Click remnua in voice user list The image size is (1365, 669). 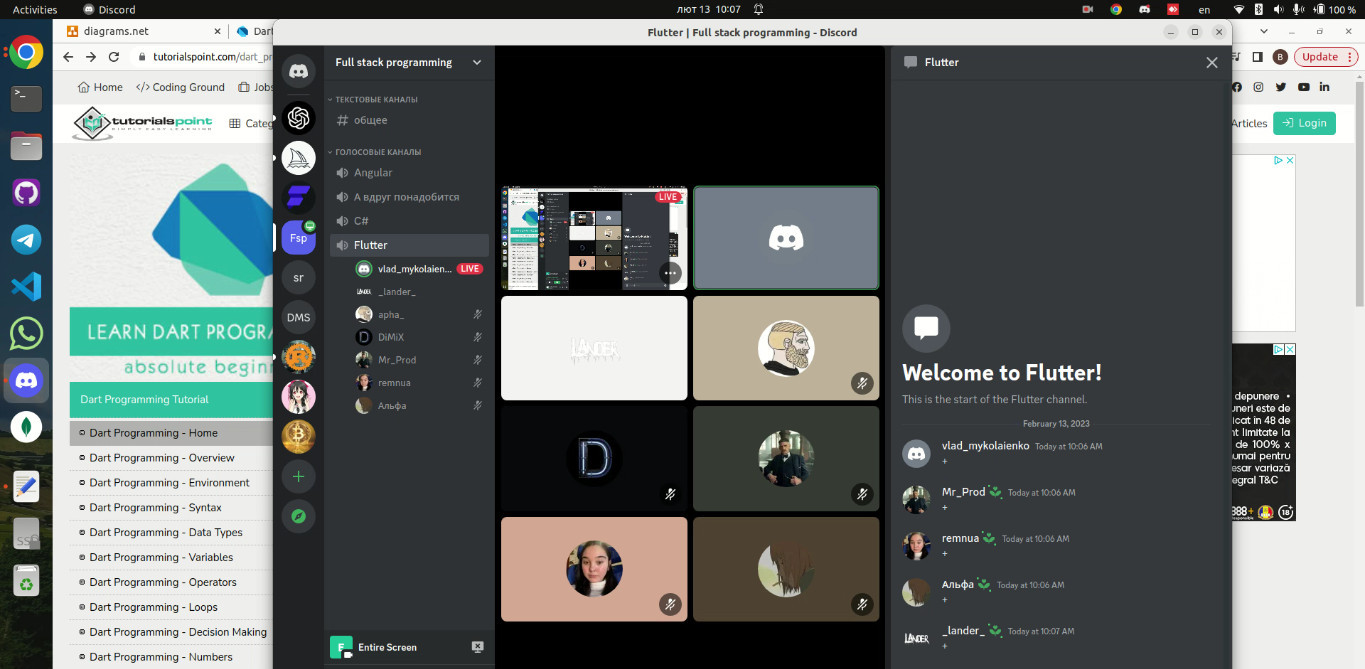coord(420,383)
